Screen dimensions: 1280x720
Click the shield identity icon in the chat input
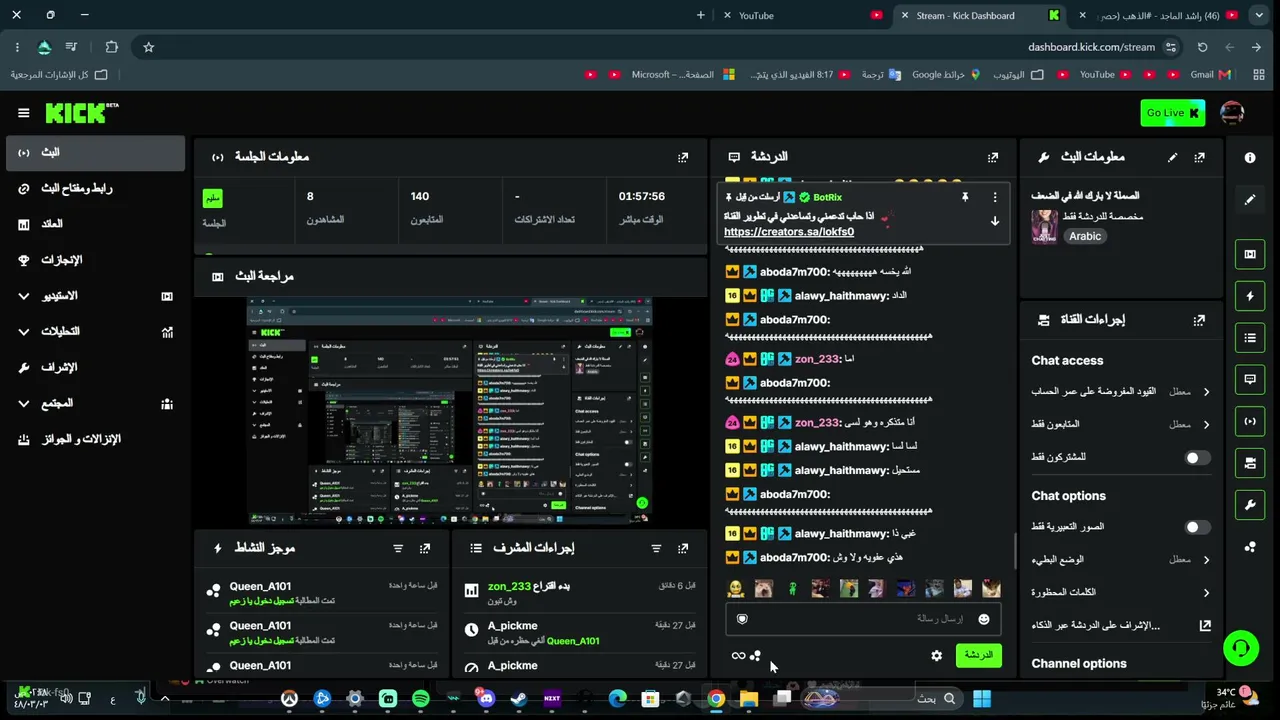(x=742, y=619)
